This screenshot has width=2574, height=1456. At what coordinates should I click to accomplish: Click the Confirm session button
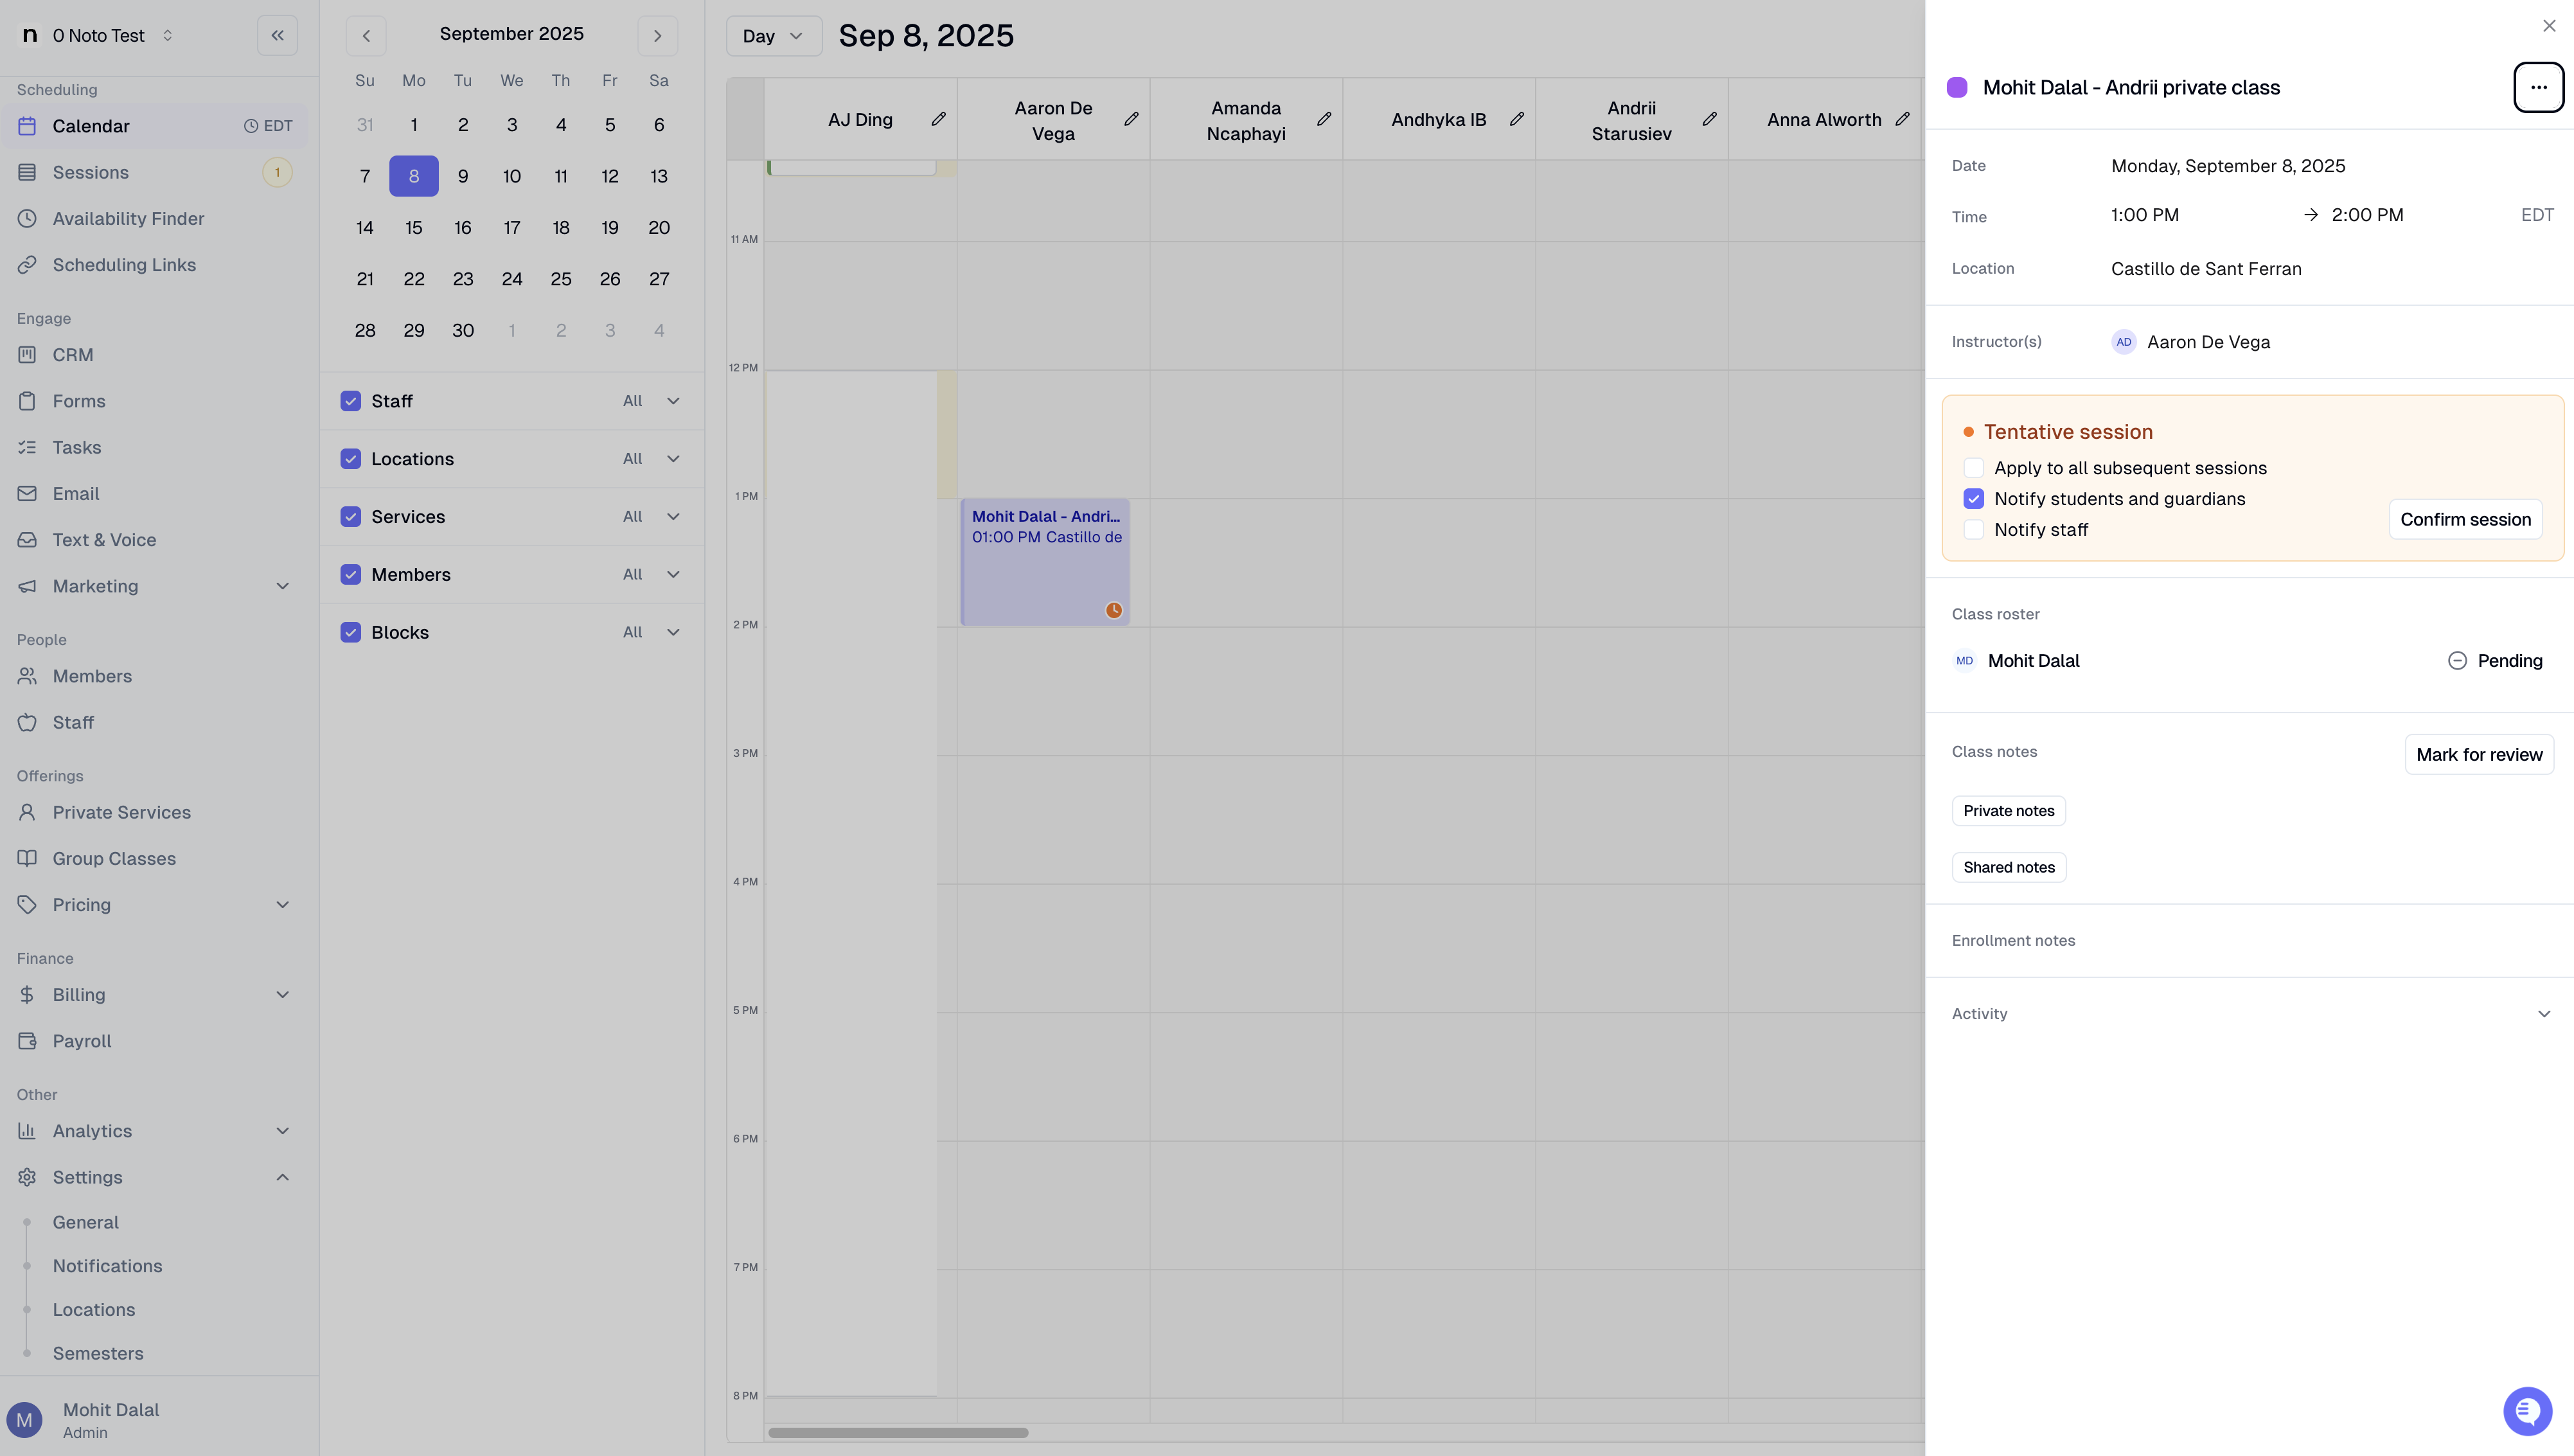tap(2465, 519)
